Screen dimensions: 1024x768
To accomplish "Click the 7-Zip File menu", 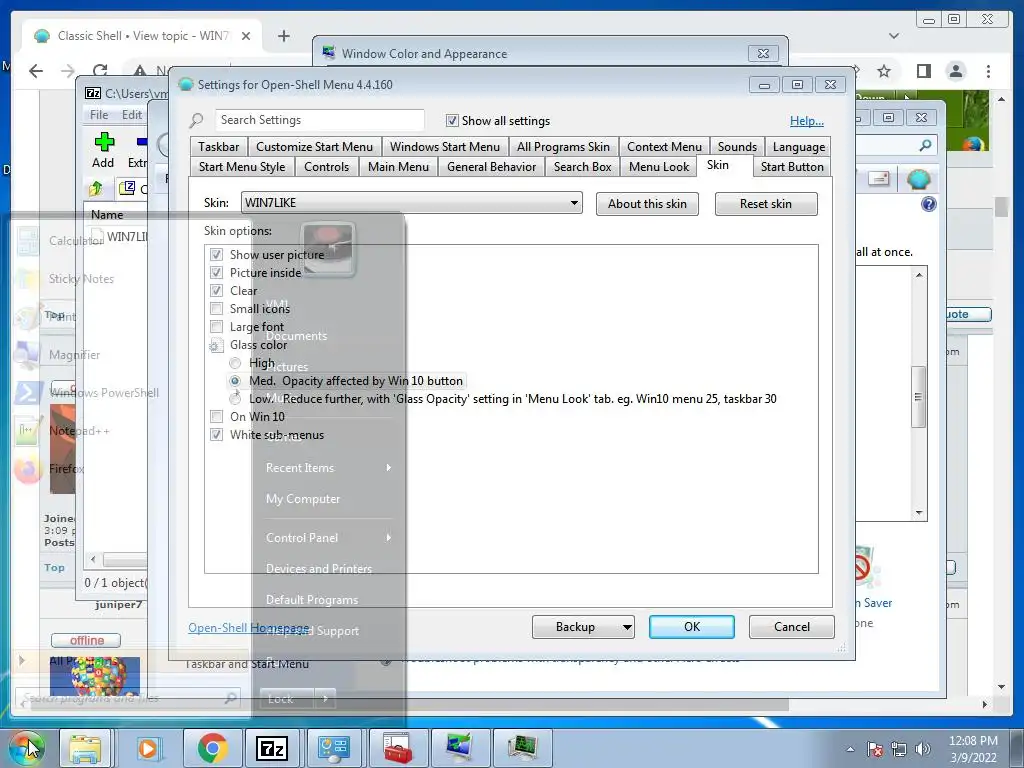I will 99,114.
